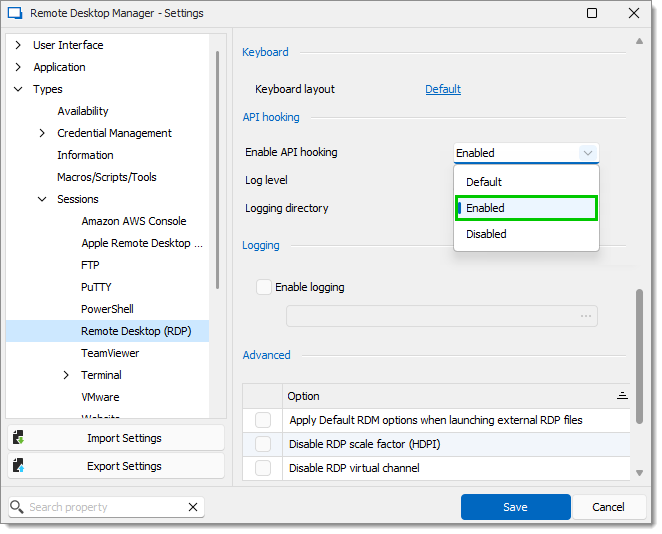Click the Option column sort icon

coord(622,396)
